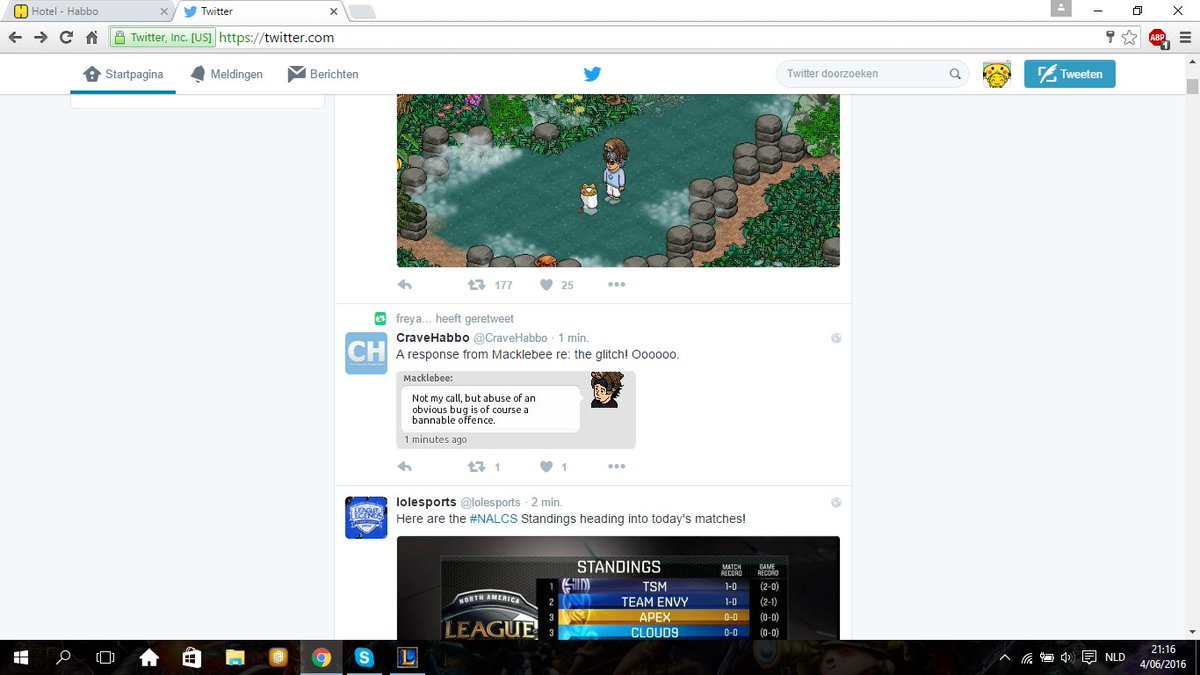Open the Windows Store taskbar icon

192,658
